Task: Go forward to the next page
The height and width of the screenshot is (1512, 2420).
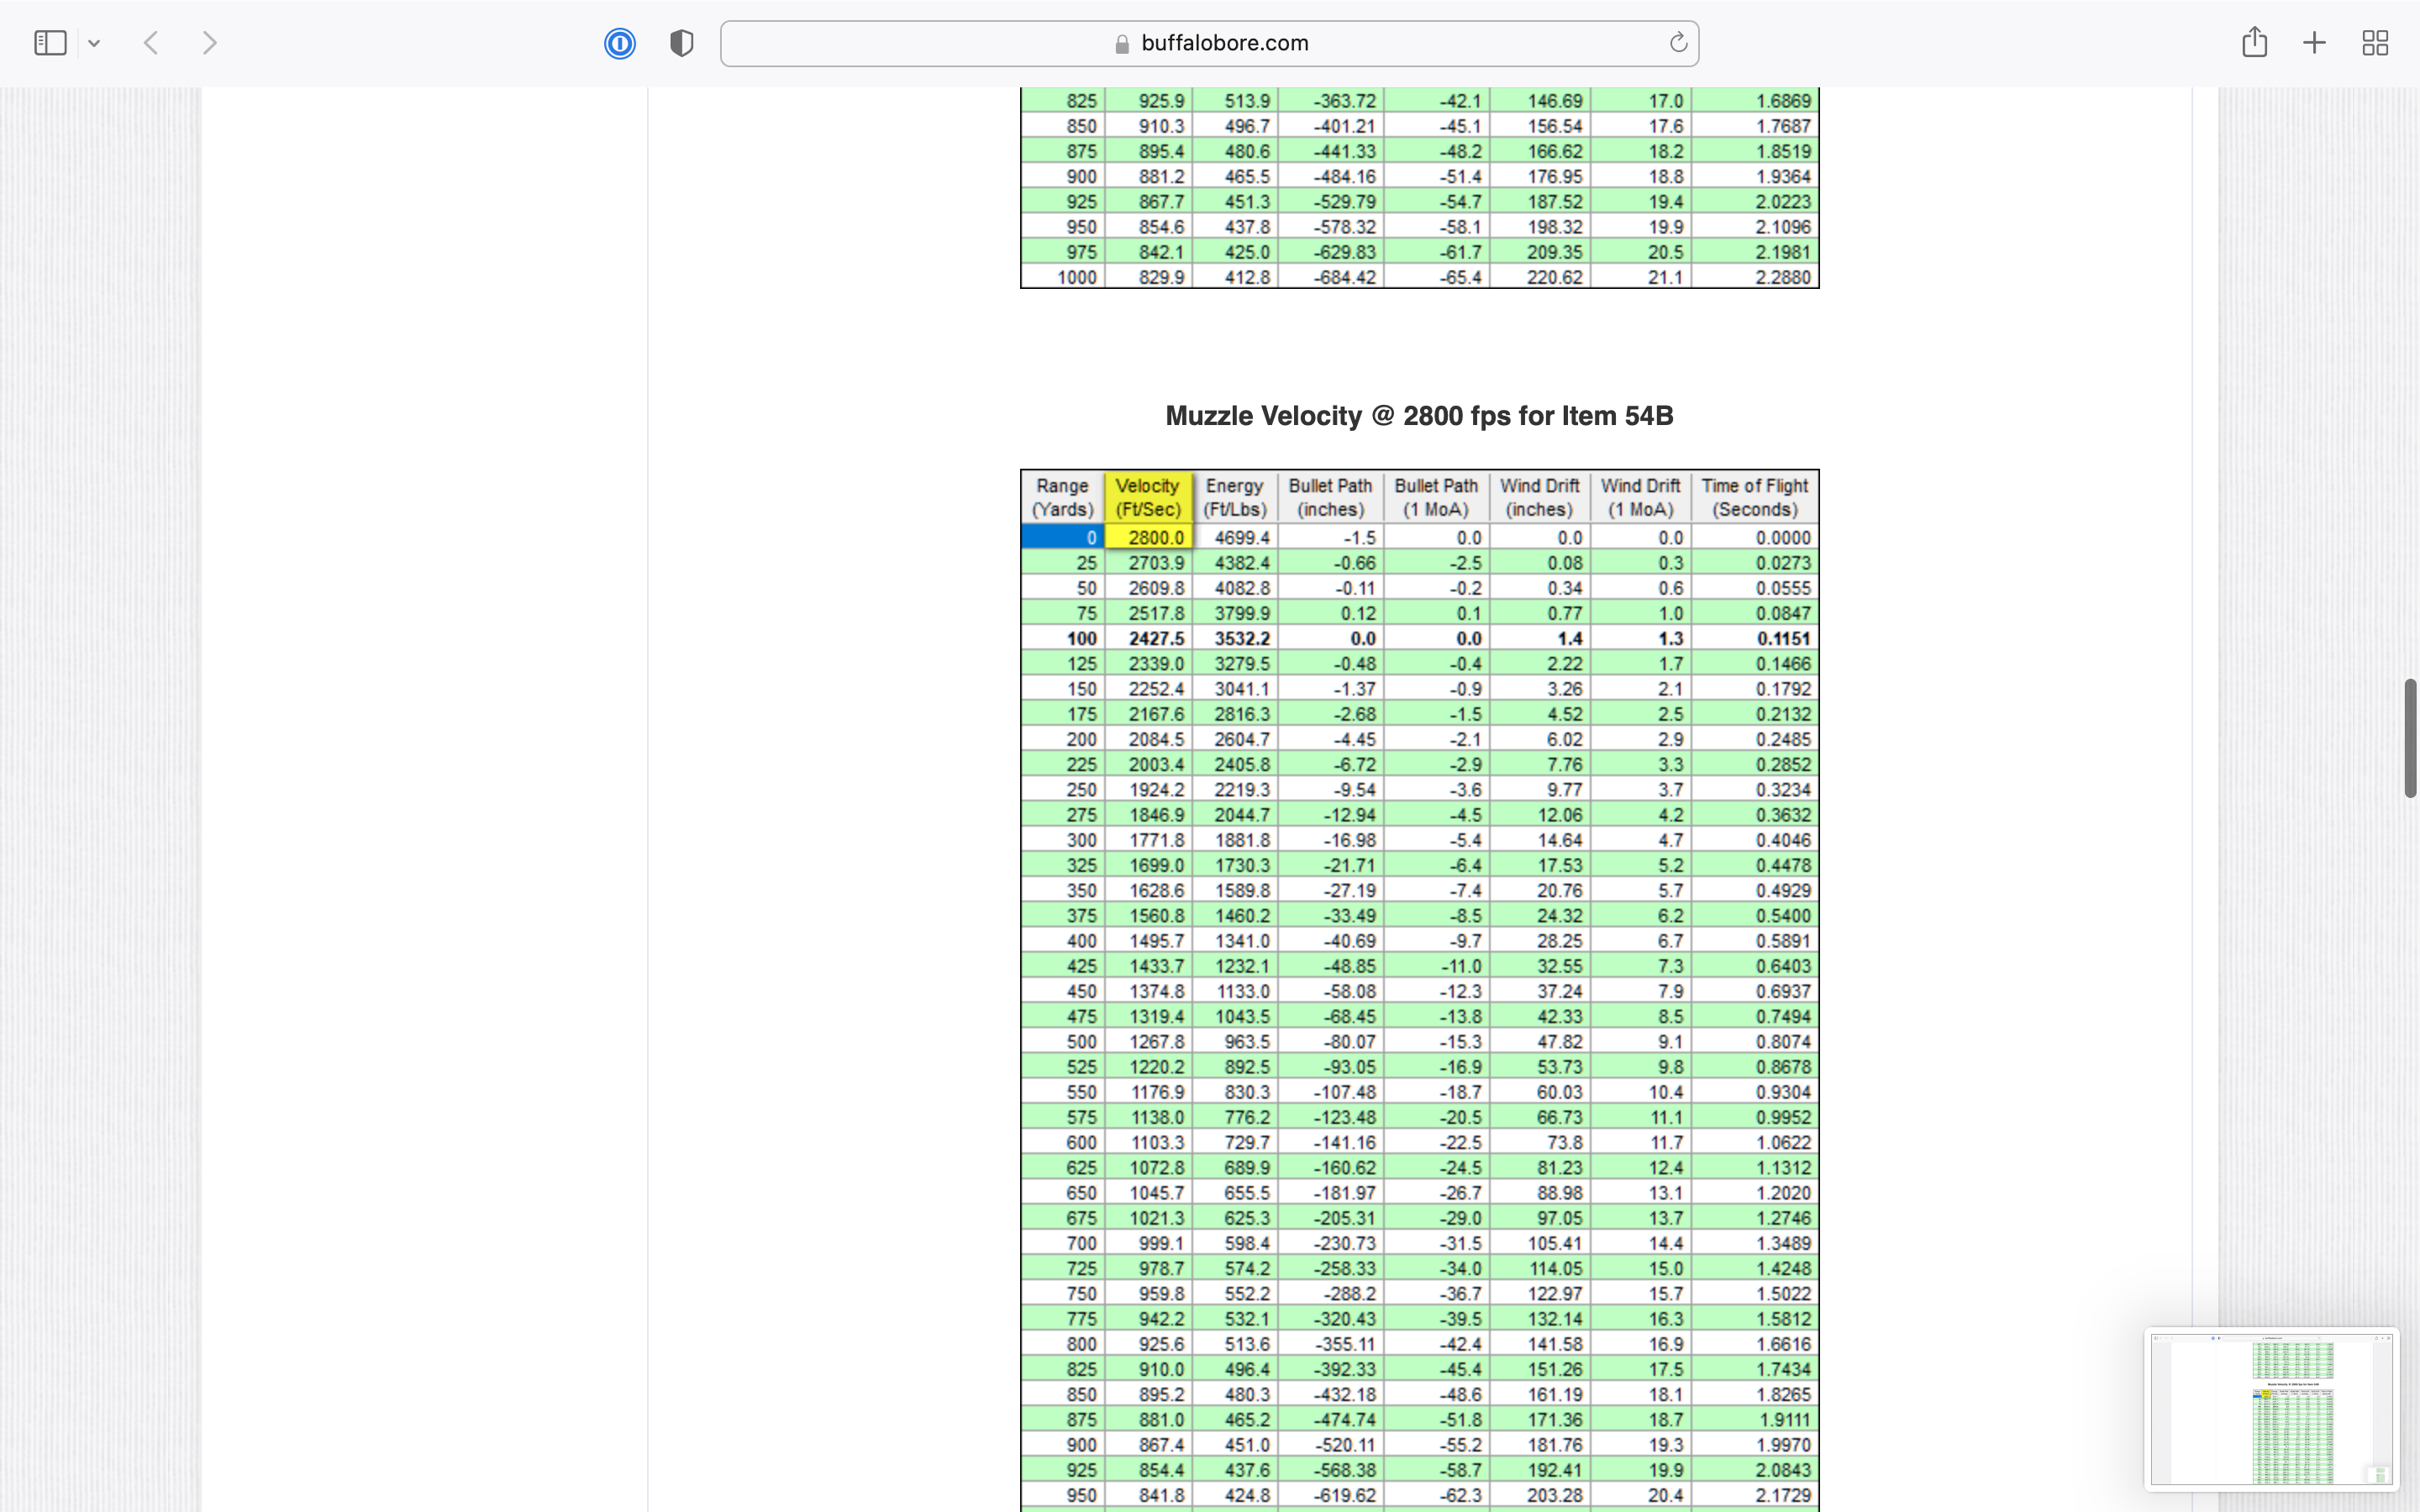Action: pyautogui.click(x=209, y=43)
